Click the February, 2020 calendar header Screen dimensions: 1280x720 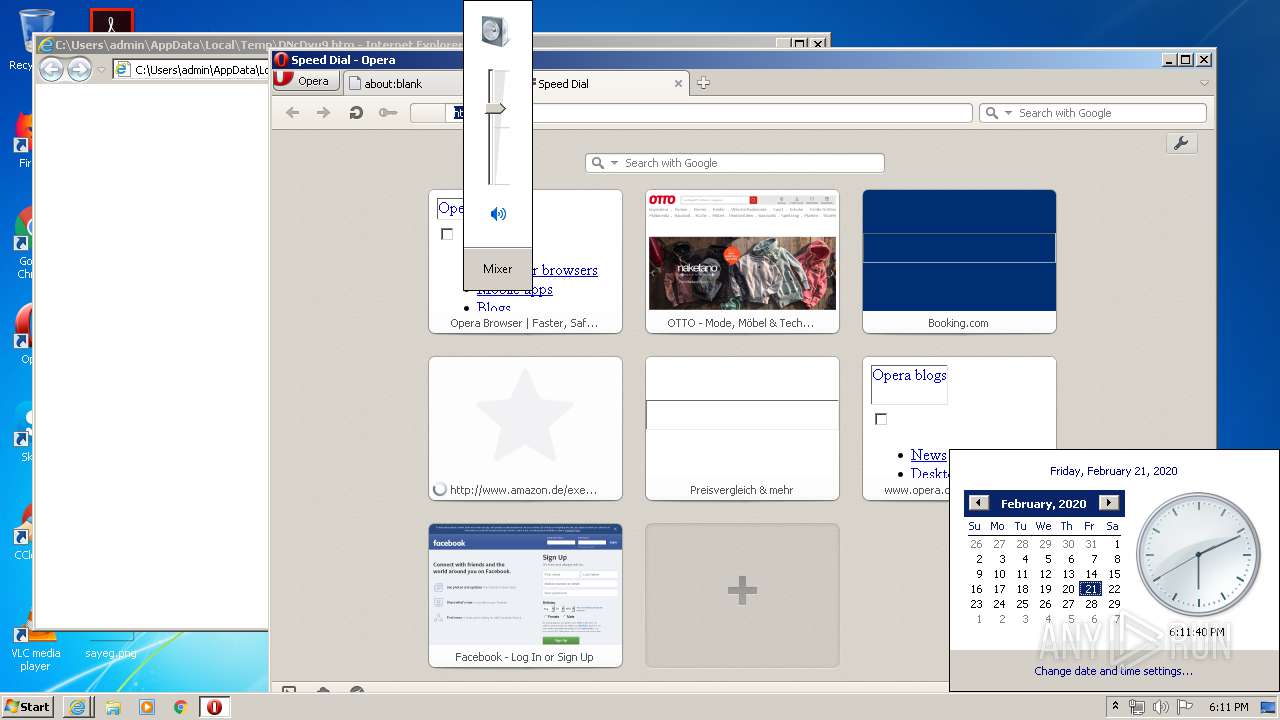[1043, 504]
